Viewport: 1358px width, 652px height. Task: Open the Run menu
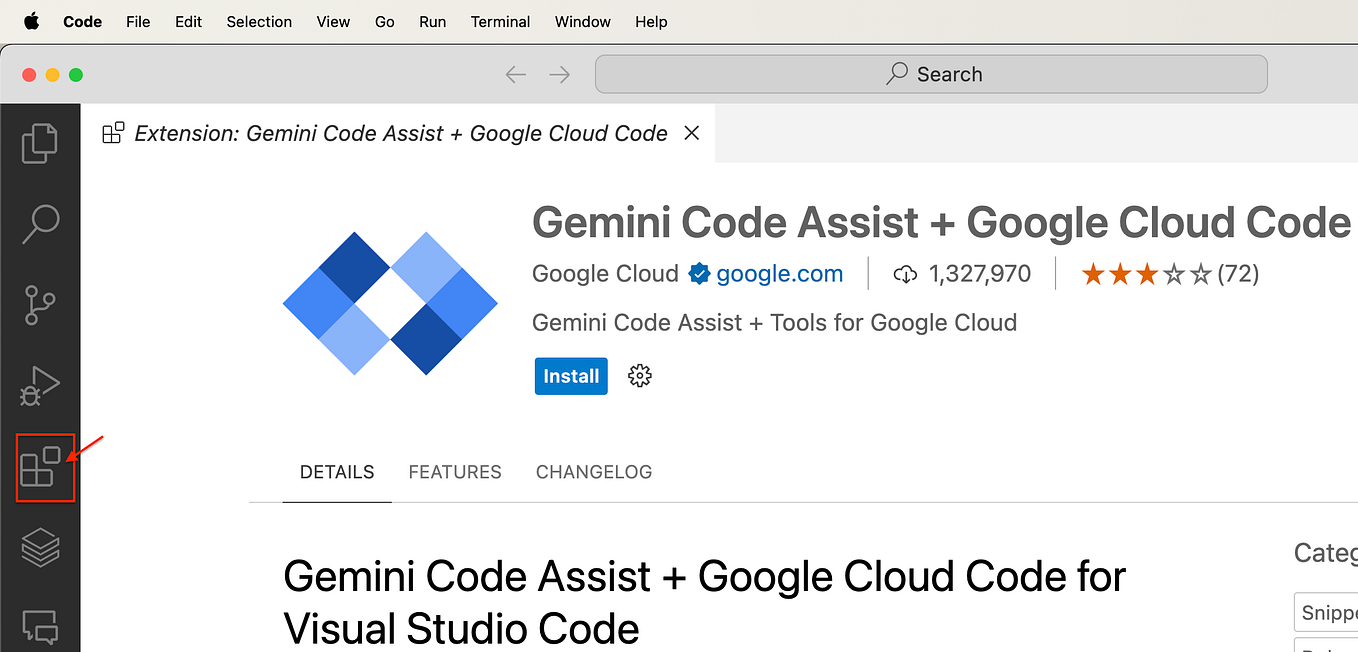point(433,21)
